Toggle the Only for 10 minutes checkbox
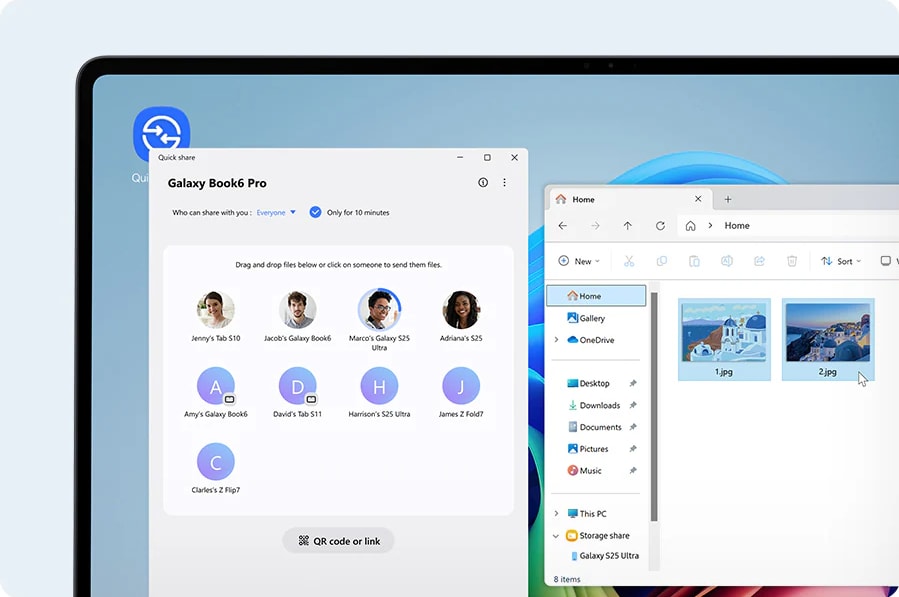The height and width of the screenshot is (597, 899). point(315,212)
